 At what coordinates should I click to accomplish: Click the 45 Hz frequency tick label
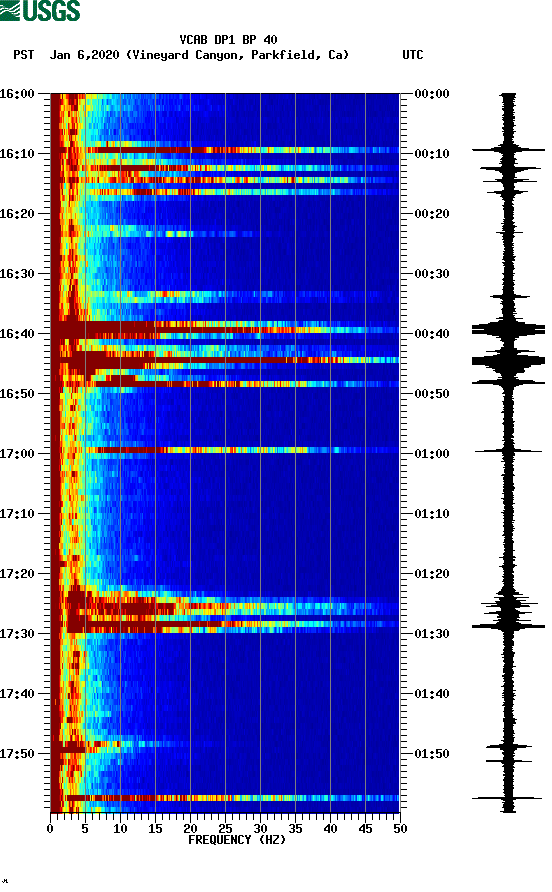pyautogui.click(x=365, y=829)
